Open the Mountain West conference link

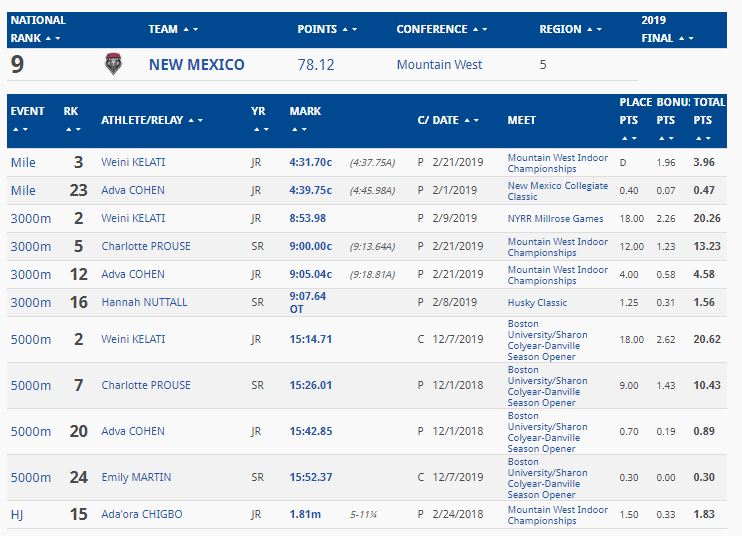coord(439,64)
